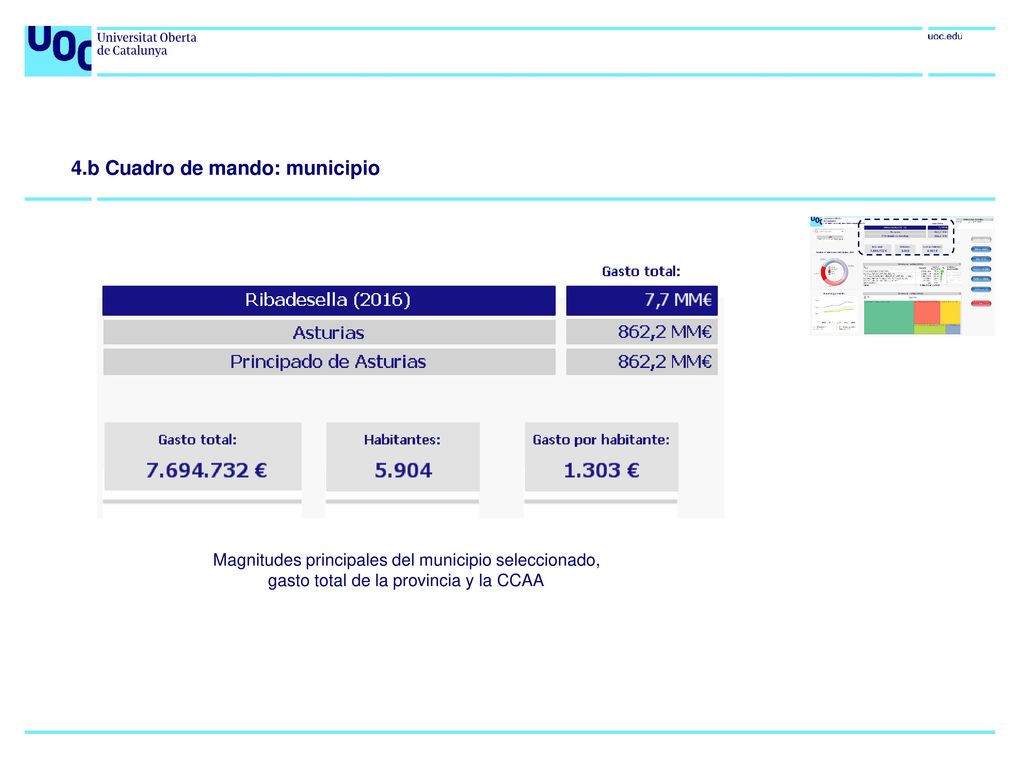Select the Ribadesella (2016) row
The height and width of the screenshot is (768, 1024).
click(x=328, y=300)
